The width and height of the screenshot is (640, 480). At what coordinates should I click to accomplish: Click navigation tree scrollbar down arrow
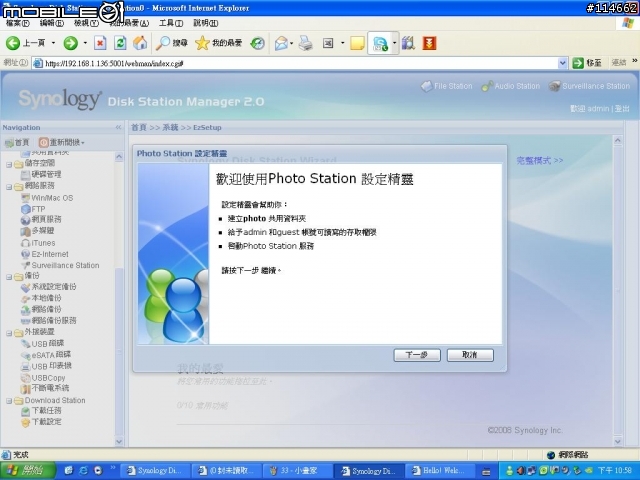click(x=119, y=441)
